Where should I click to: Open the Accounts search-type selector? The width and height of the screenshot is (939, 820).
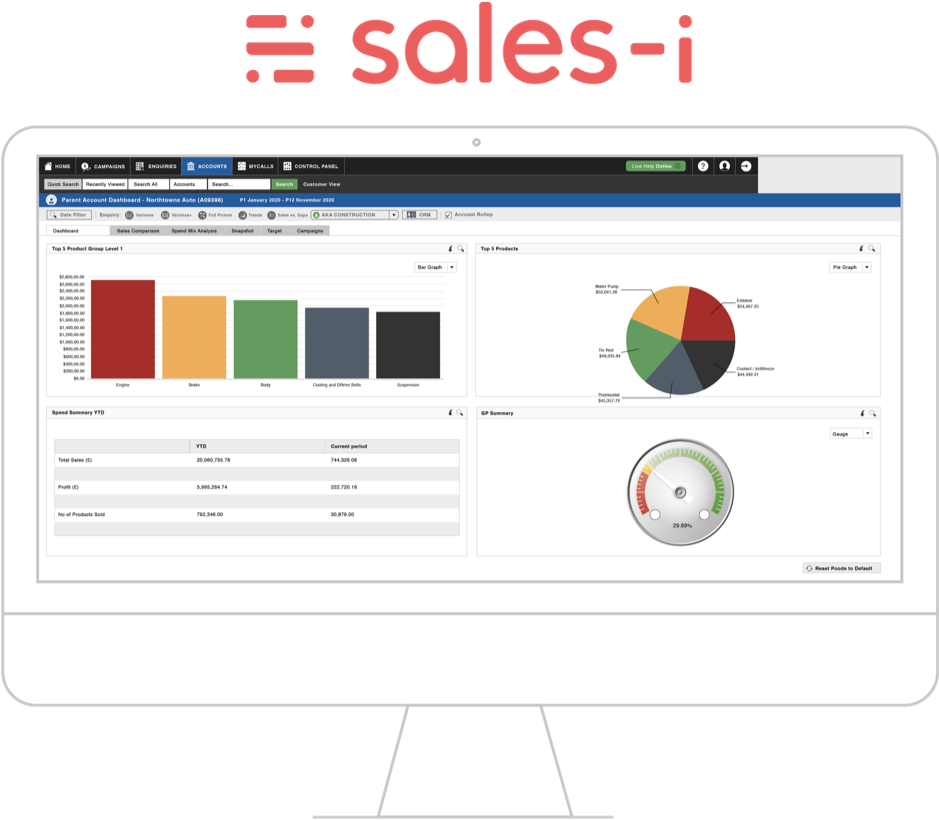coord(189,184)
